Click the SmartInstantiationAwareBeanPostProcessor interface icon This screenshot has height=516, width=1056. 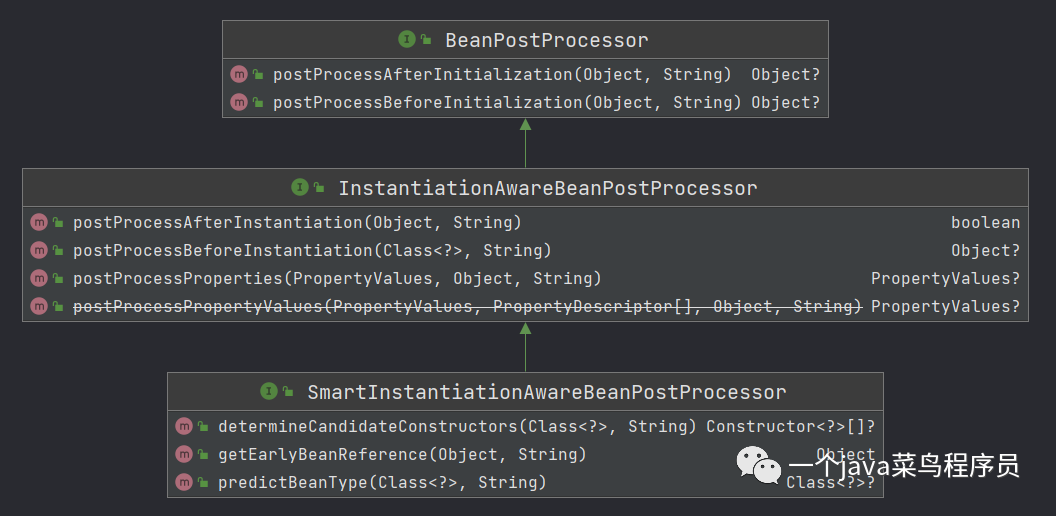point(269,391)
